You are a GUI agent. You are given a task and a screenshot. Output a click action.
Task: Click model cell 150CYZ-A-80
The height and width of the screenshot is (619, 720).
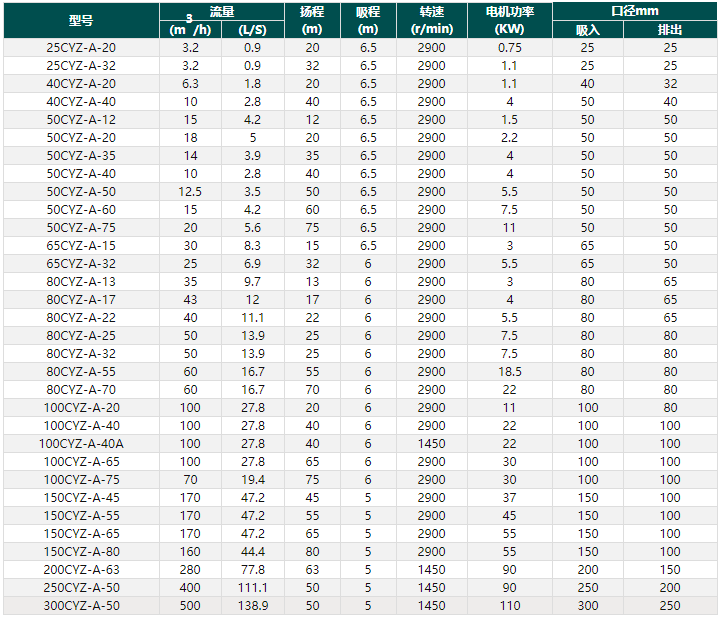point(81,551)
